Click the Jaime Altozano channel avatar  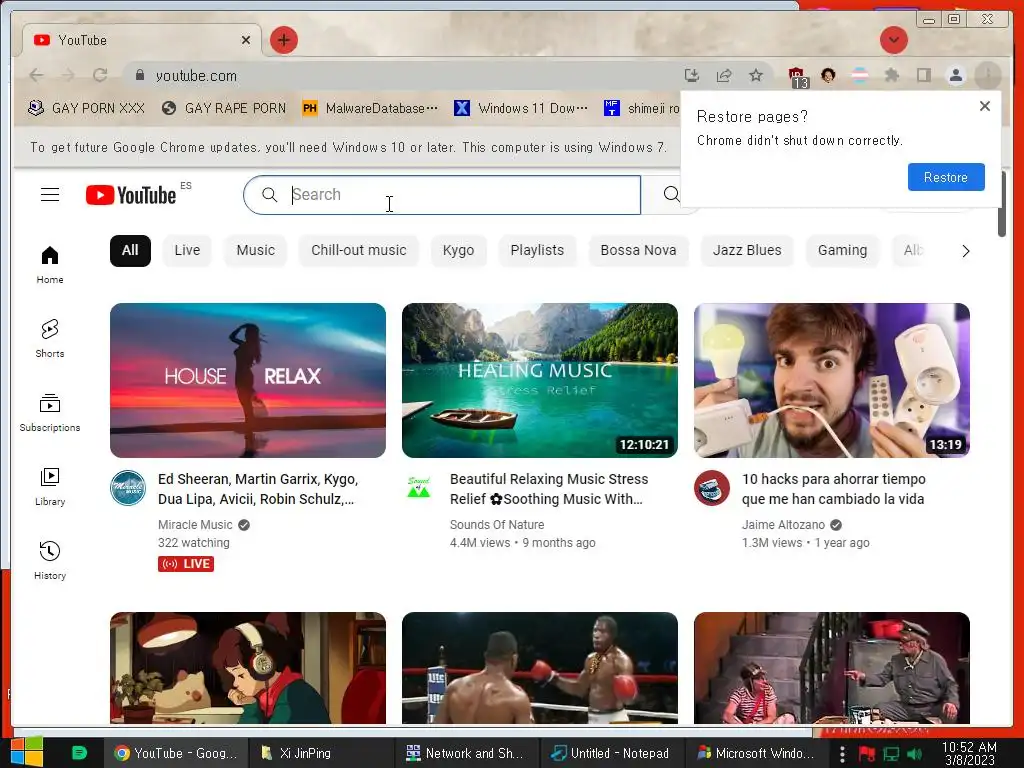click(x=712, y=488)
